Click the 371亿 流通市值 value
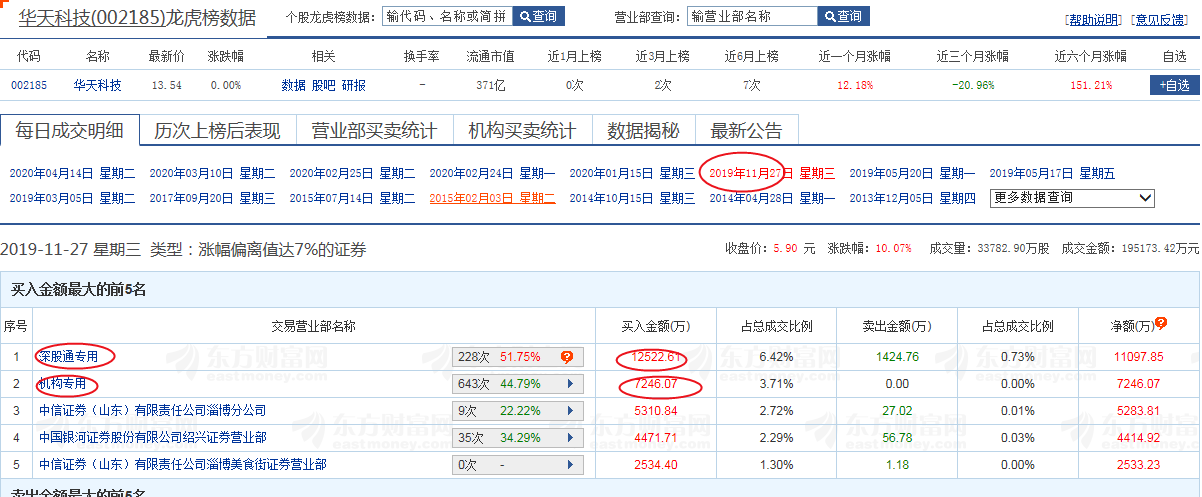 point(490,85)
